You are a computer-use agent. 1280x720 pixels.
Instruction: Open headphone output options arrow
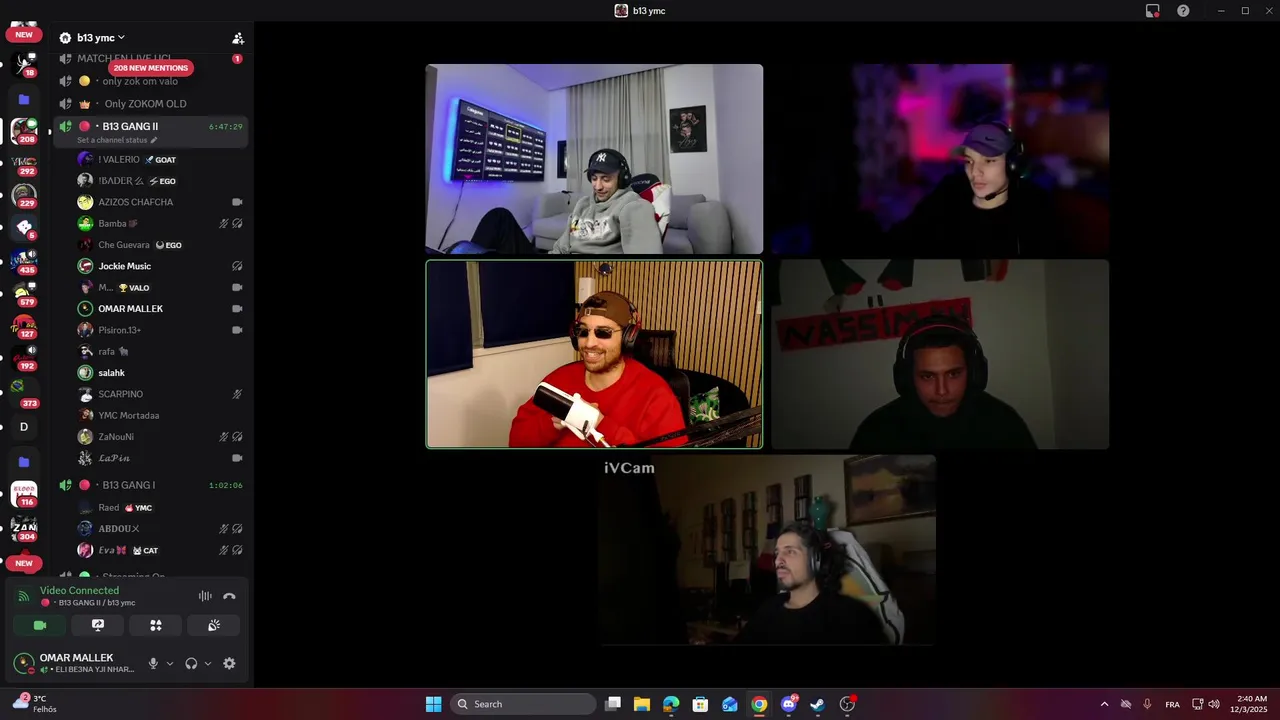click(208, 664)
